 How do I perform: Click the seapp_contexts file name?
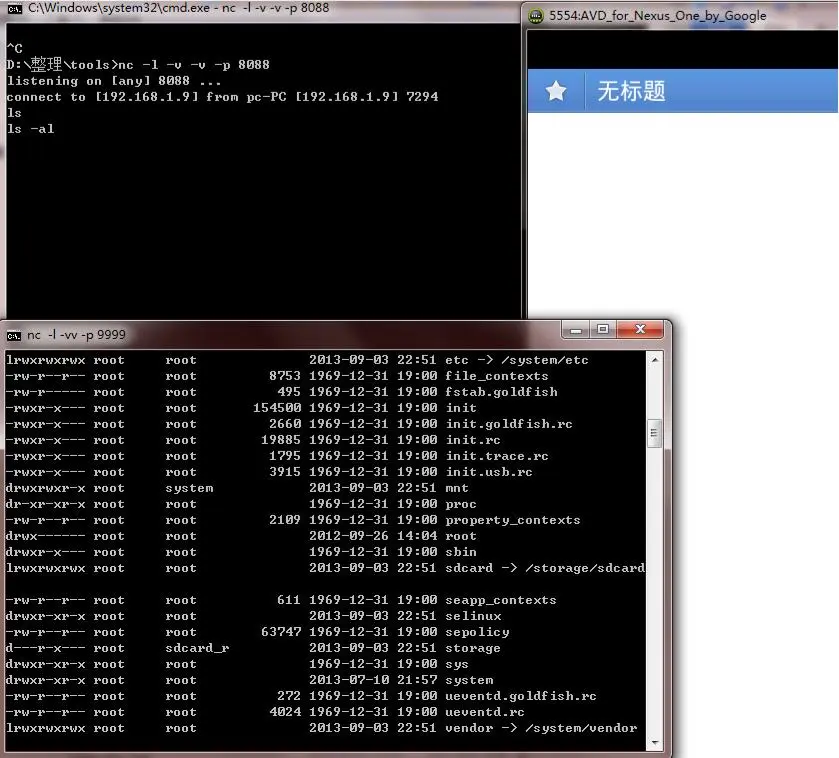(501, 600)
